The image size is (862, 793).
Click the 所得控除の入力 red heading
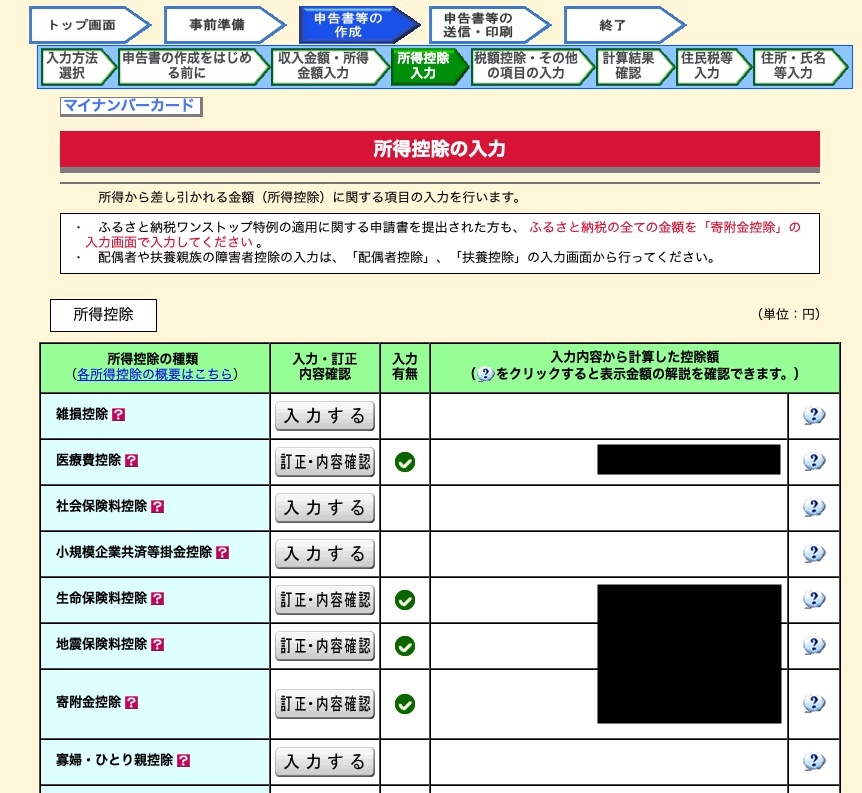click(x=439, y=149)
